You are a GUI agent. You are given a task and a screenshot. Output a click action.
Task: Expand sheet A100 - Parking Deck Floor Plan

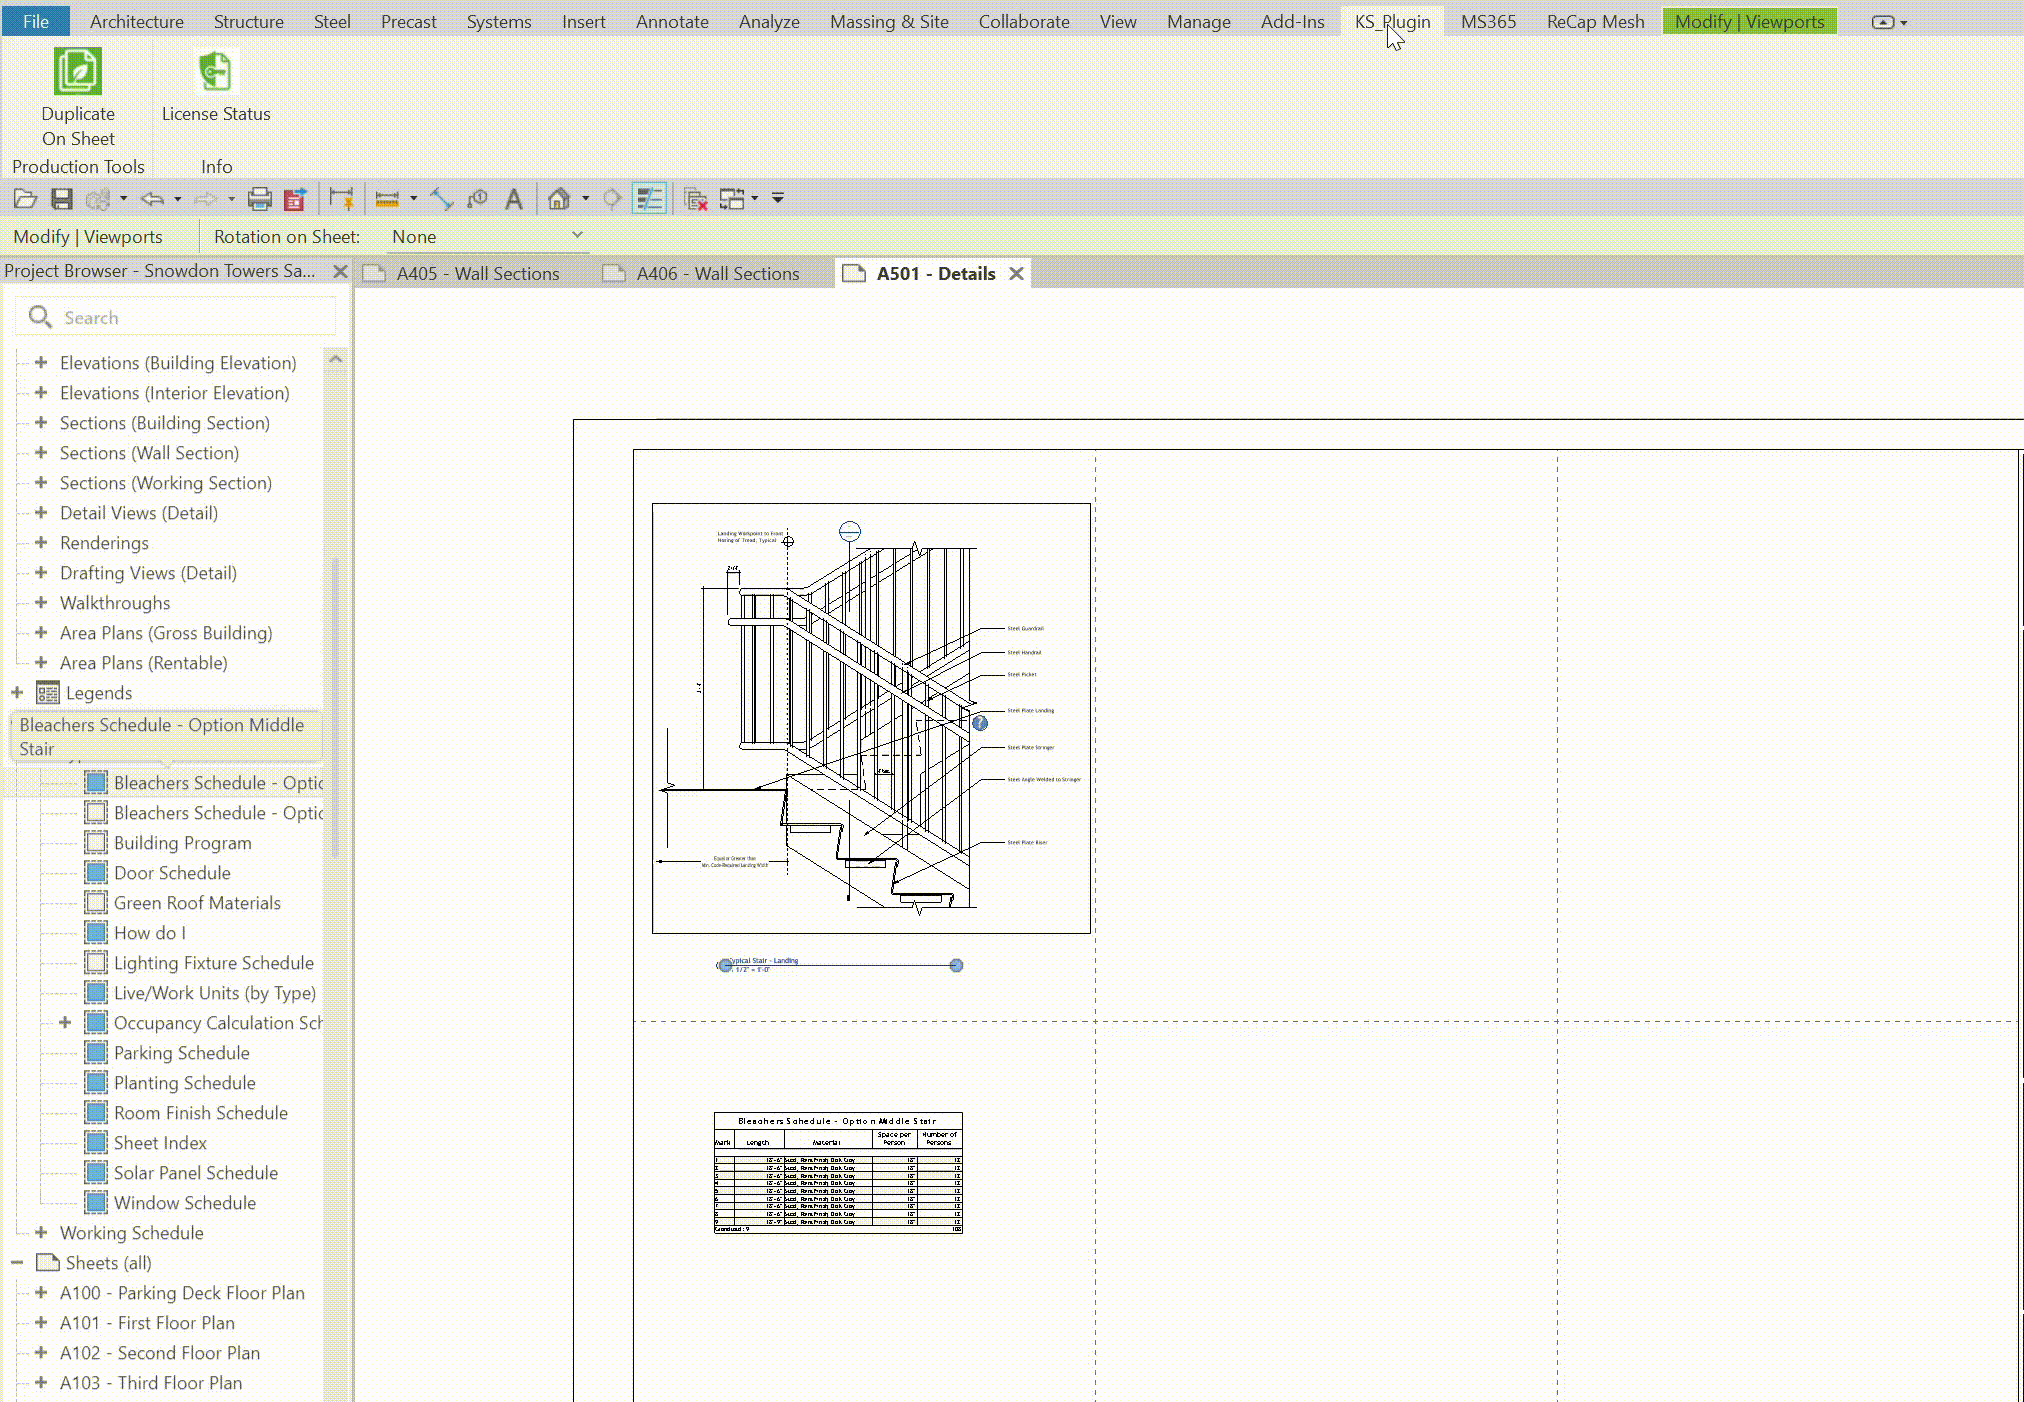(x=41, y=1292)
